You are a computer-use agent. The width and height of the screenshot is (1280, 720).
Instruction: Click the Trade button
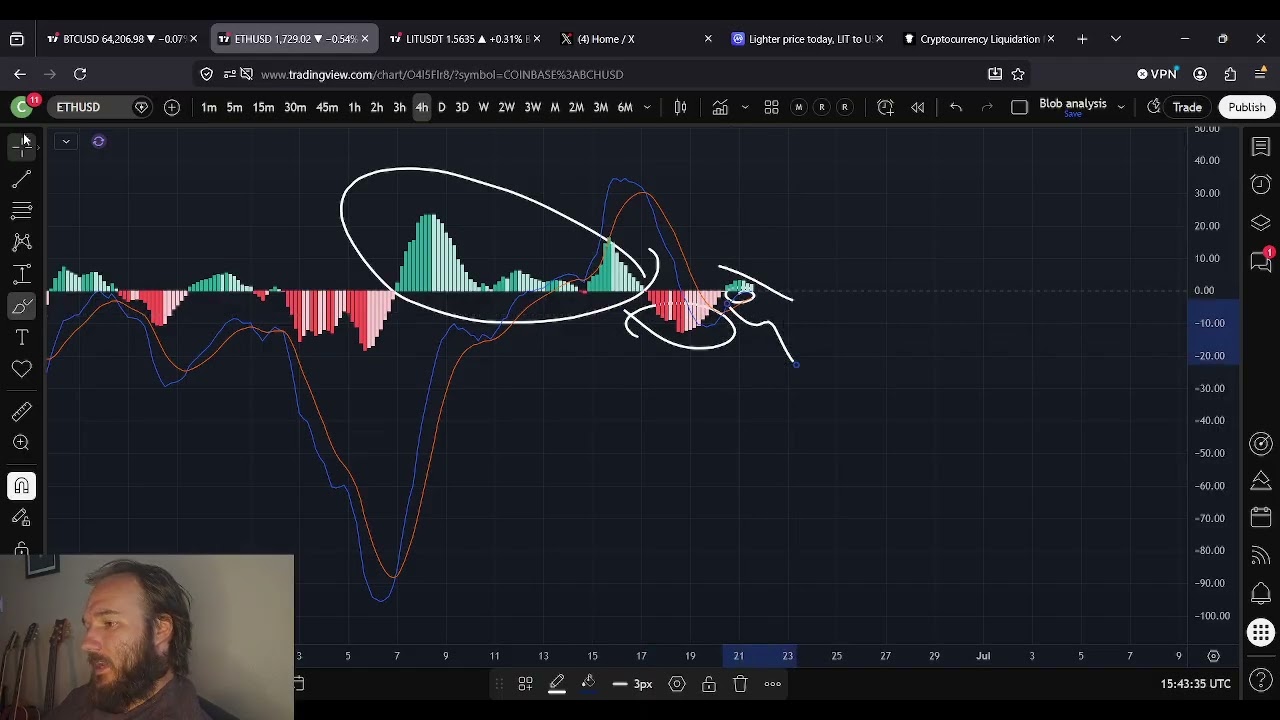[1187, 107]
